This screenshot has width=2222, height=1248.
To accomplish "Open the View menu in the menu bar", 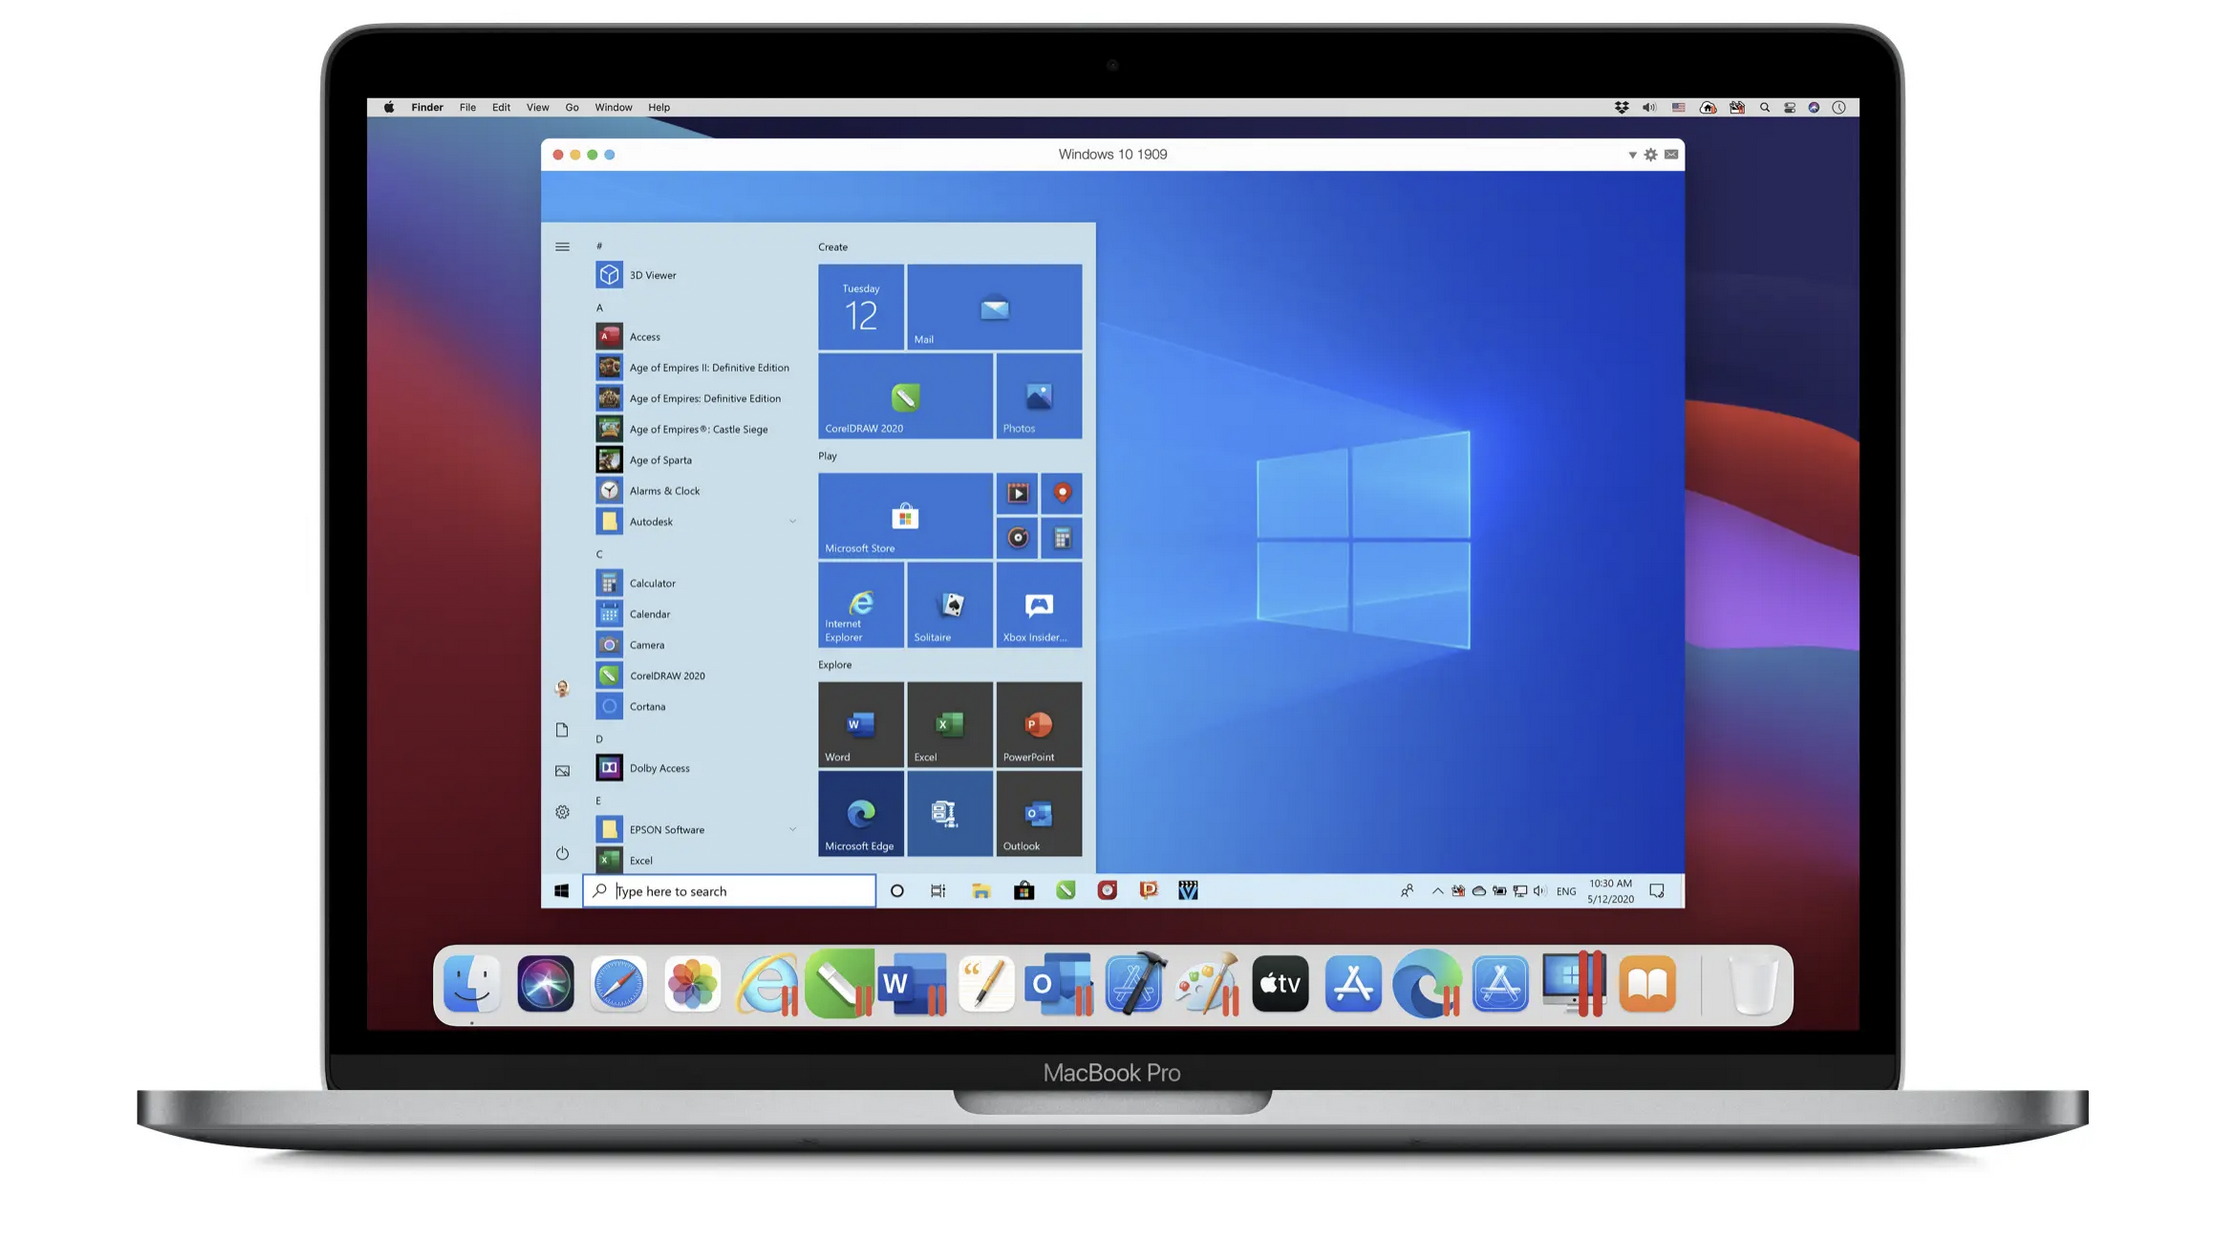I will pyautogui.click(x=537, y=107).
